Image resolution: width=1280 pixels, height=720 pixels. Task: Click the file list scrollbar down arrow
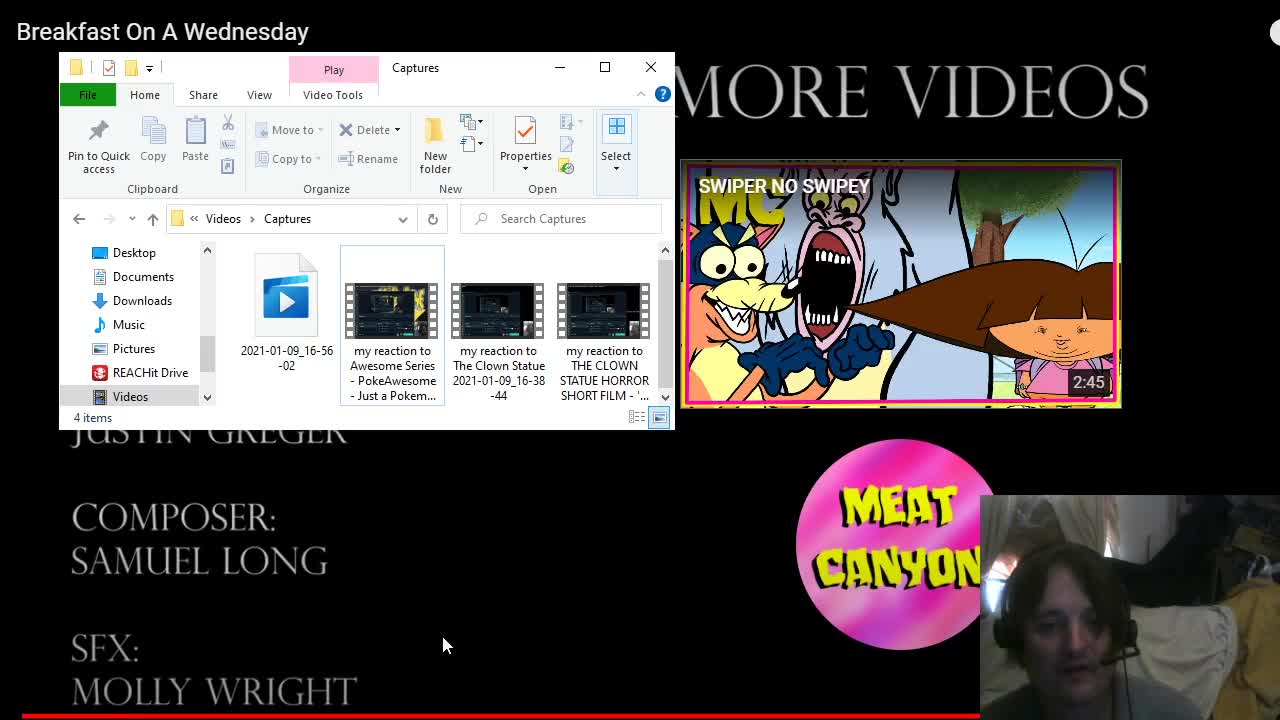click(665, 398)
